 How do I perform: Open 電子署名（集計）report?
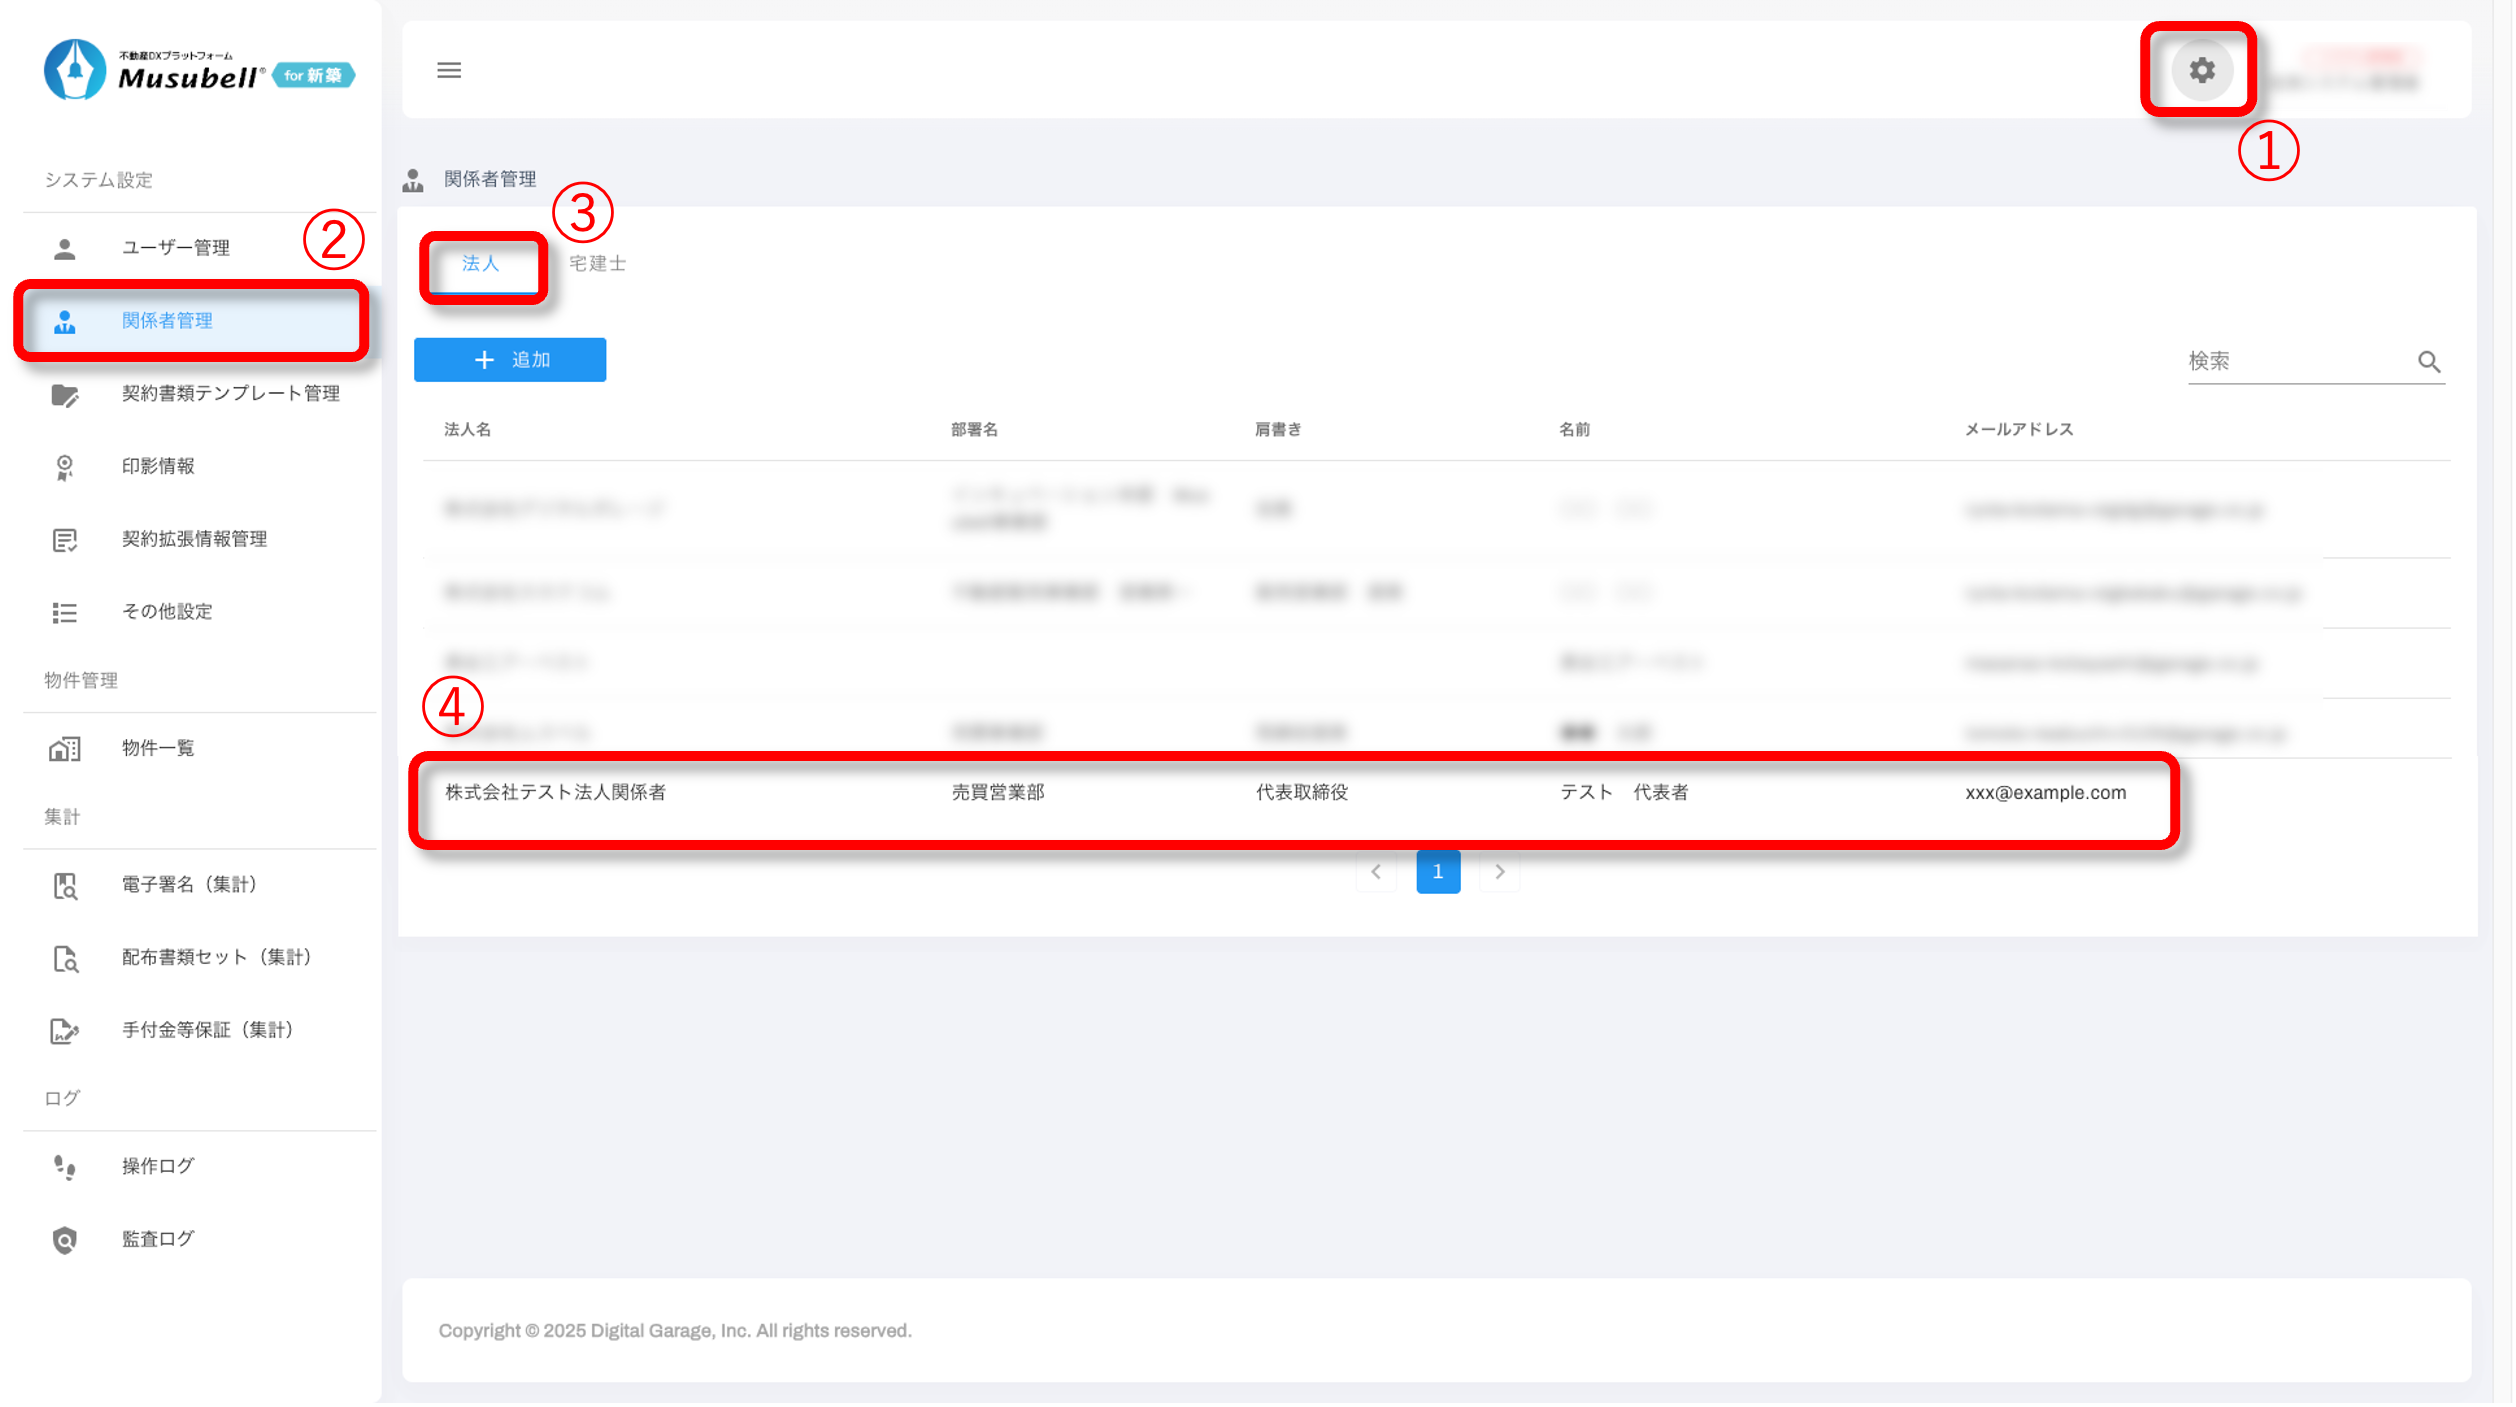(x=190, y=885)
